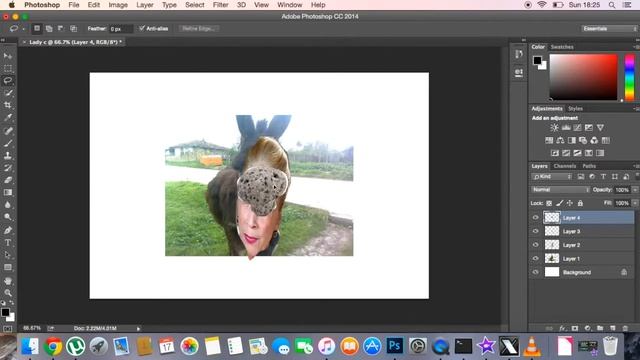
Task: Expand the status bar info arrow
Action: point(138,328)
